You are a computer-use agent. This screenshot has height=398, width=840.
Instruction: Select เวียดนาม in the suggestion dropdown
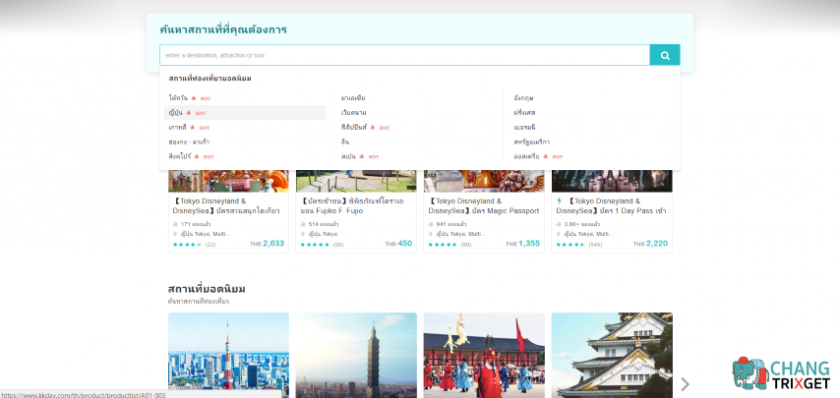(354, 112)
